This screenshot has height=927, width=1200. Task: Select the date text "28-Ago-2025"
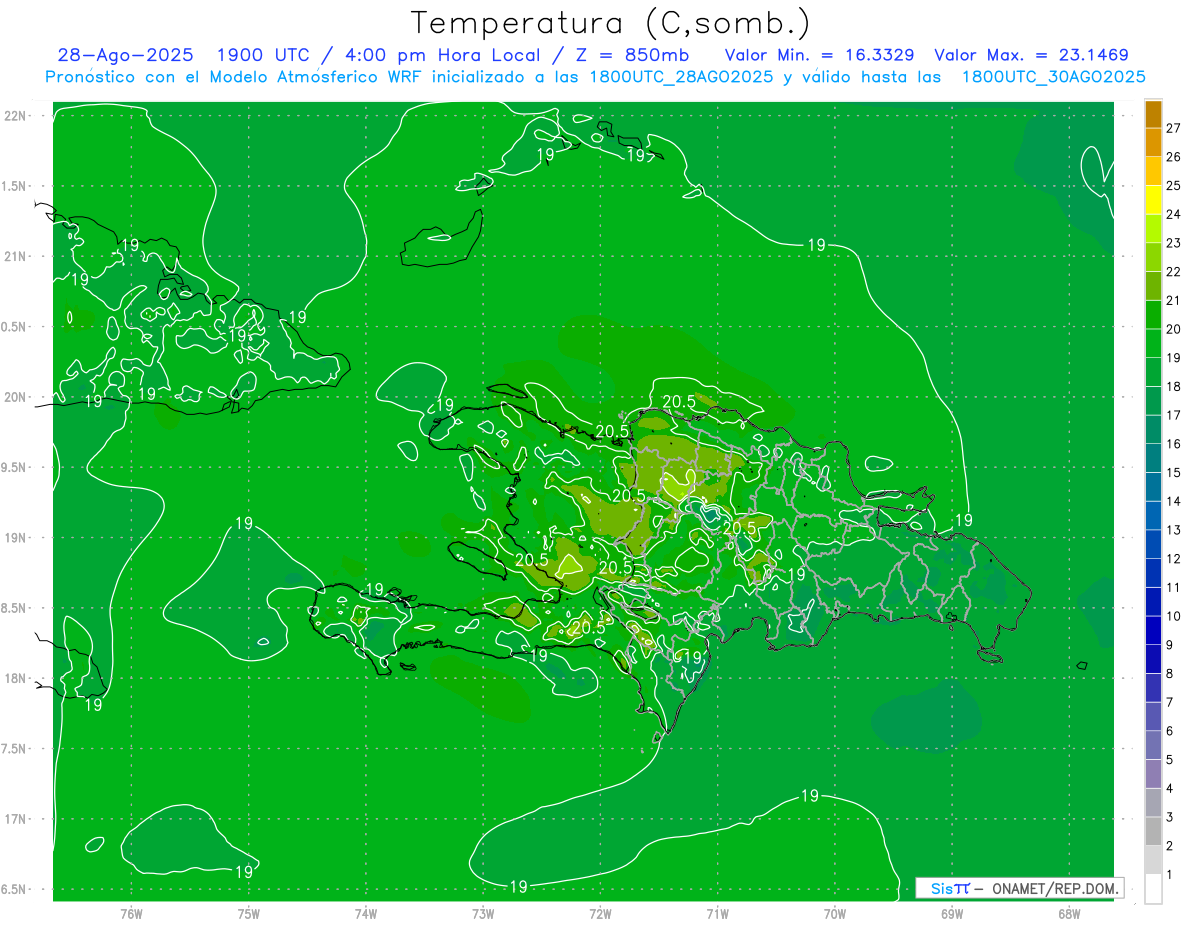tap(125, 55)
